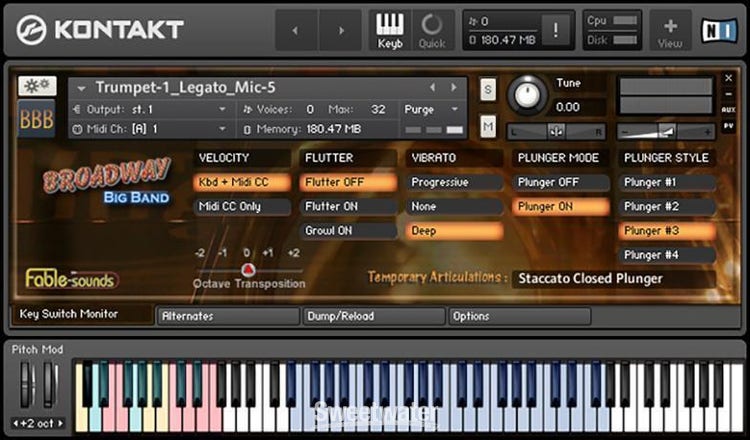Click the Quick load icon
This screenshot has width=750, height=440.
pyautogui.click(x=432, y=30)
